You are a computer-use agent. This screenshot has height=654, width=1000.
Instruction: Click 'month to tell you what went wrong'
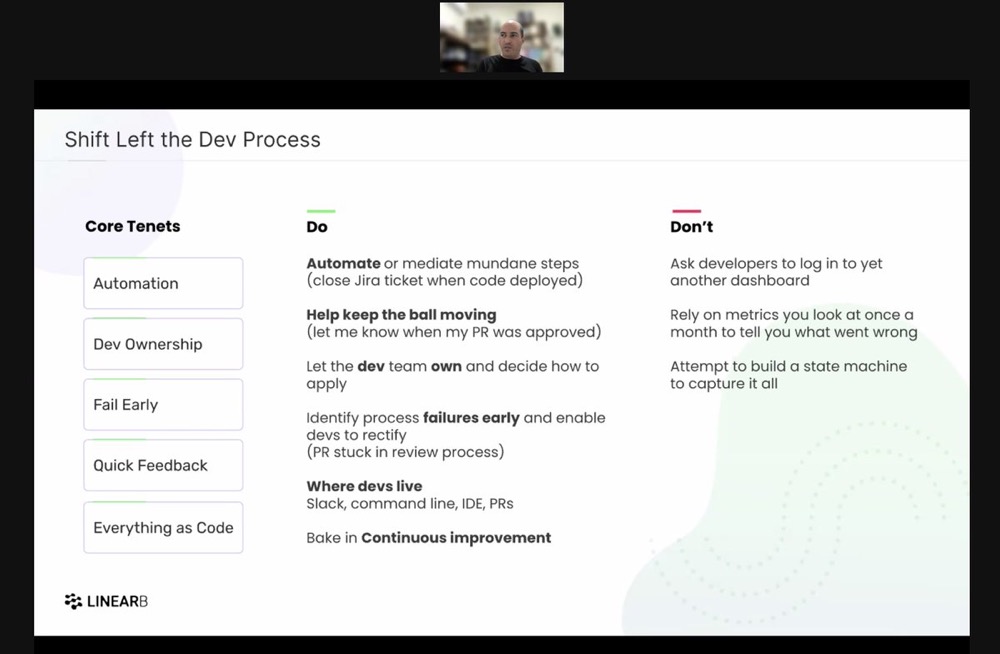[794, 332]
